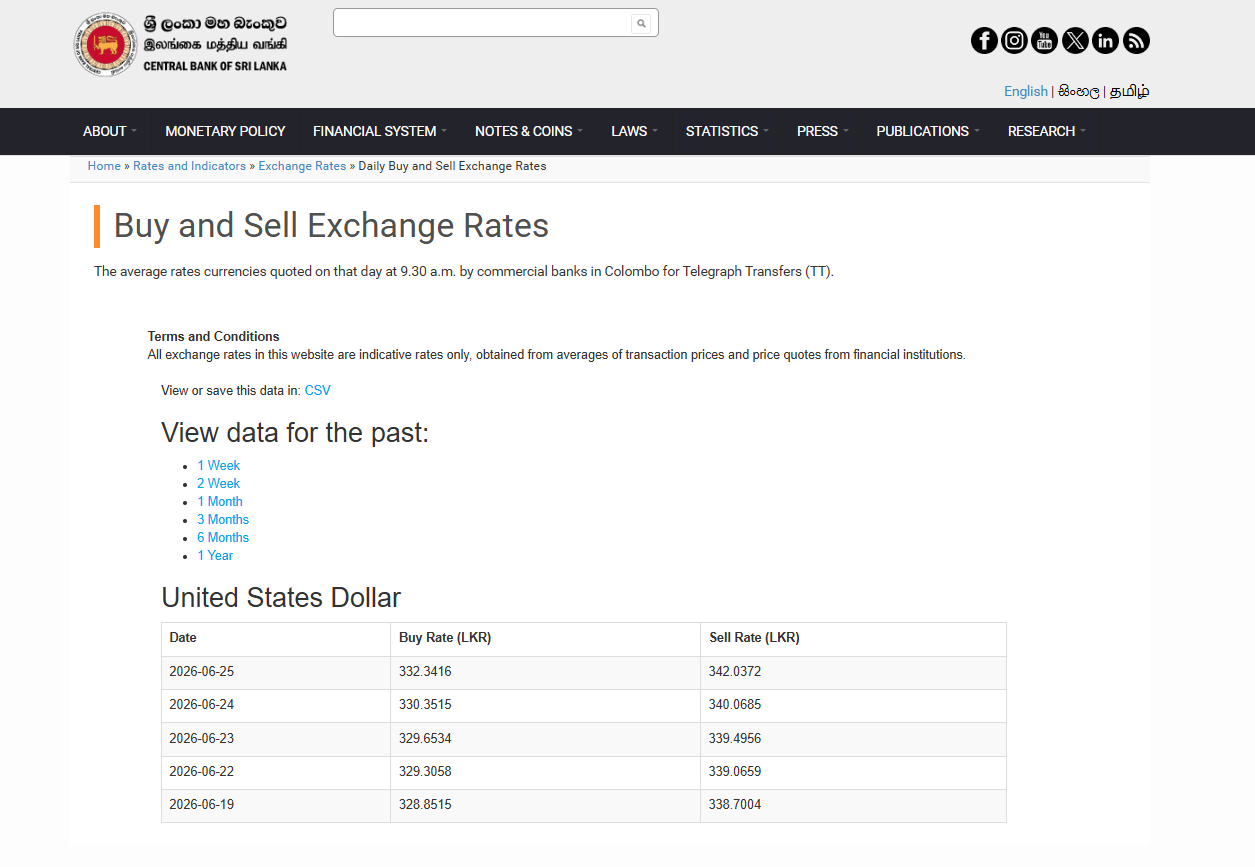Image resolution: width=1255 pixels, height=867 pixels.
Task: Download the data as CSV
Action: [317, 390]
